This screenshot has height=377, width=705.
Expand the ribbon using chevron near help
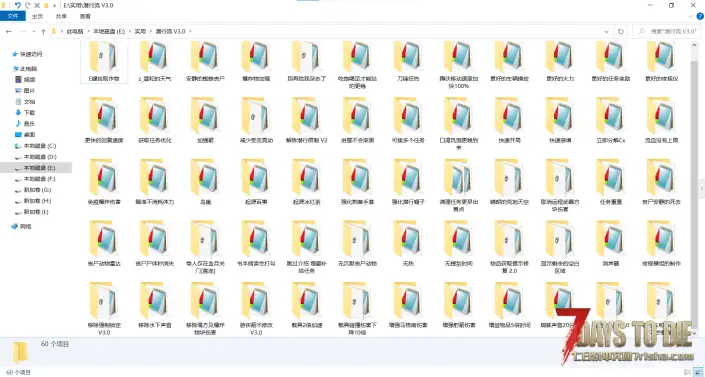tap(691, 16)
